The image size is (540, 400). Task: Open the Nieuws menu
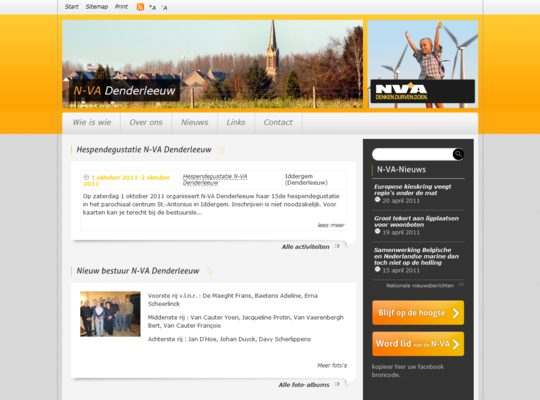pyautogui.click(x=195, y=123)
